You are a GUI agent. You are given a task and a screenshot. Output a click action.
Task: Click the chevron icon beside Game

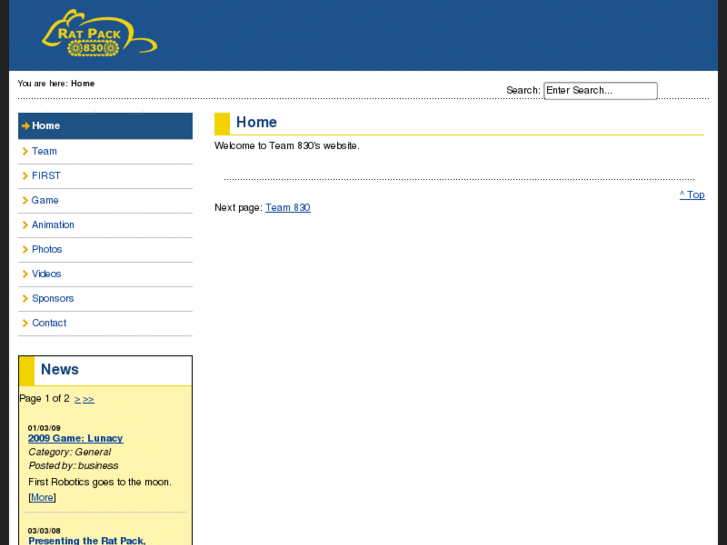(x=26, y=200)
